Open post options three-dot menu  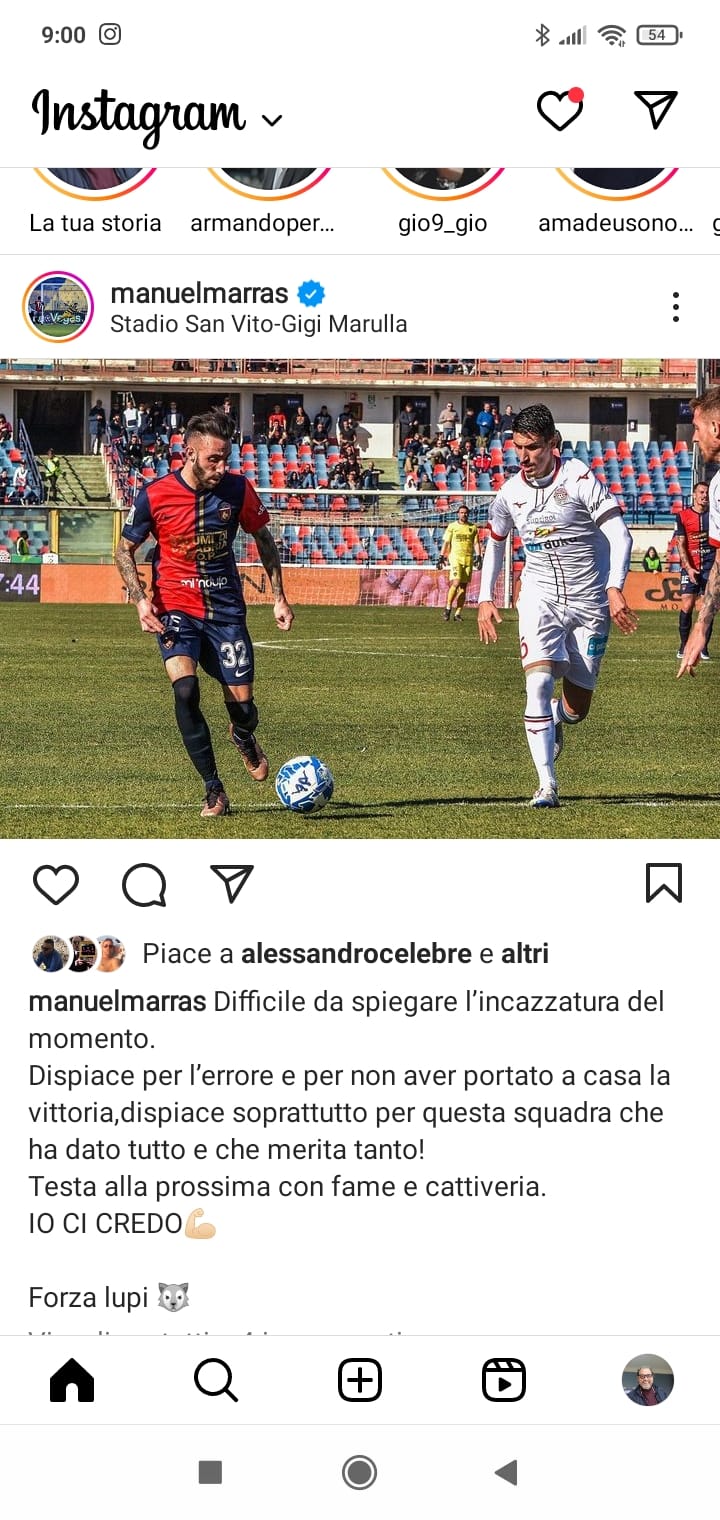pos(676,307)
